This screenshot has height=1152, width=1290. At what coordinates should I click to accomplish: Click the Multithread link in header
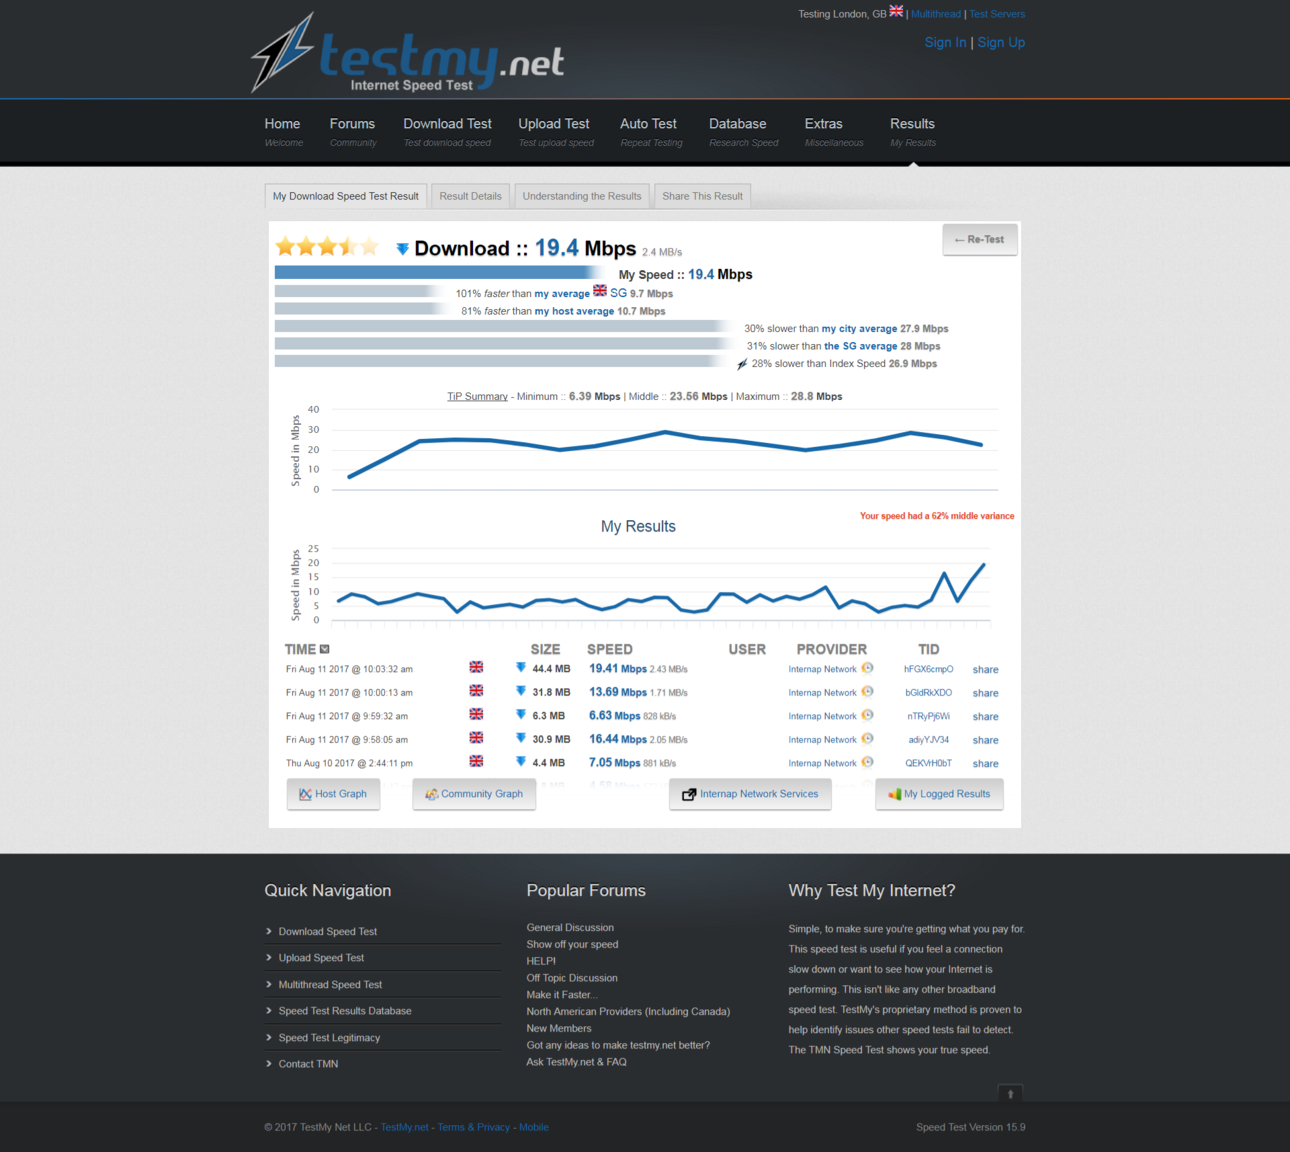click(x=936, y=14)
